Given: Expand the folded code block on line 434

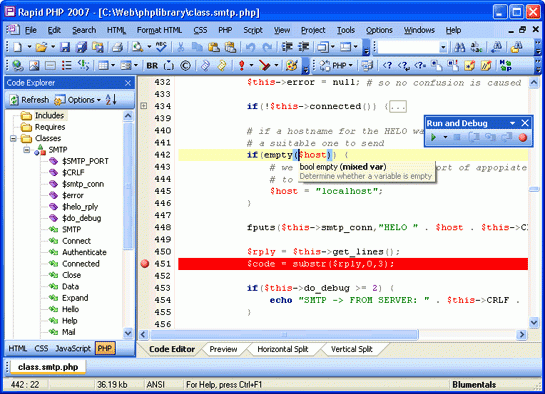Looking at the screenshot, I should point(144,106).
